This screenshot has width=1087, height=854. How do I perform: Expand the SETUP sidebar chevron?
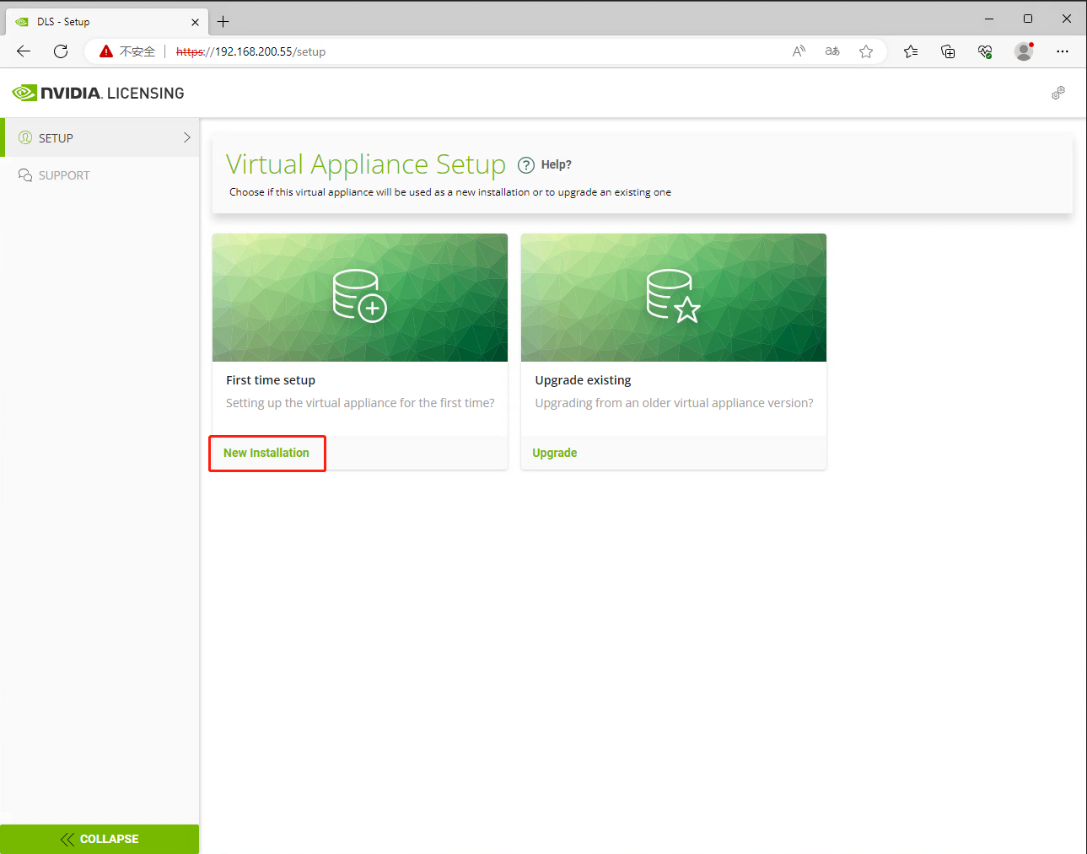point(187,138)
